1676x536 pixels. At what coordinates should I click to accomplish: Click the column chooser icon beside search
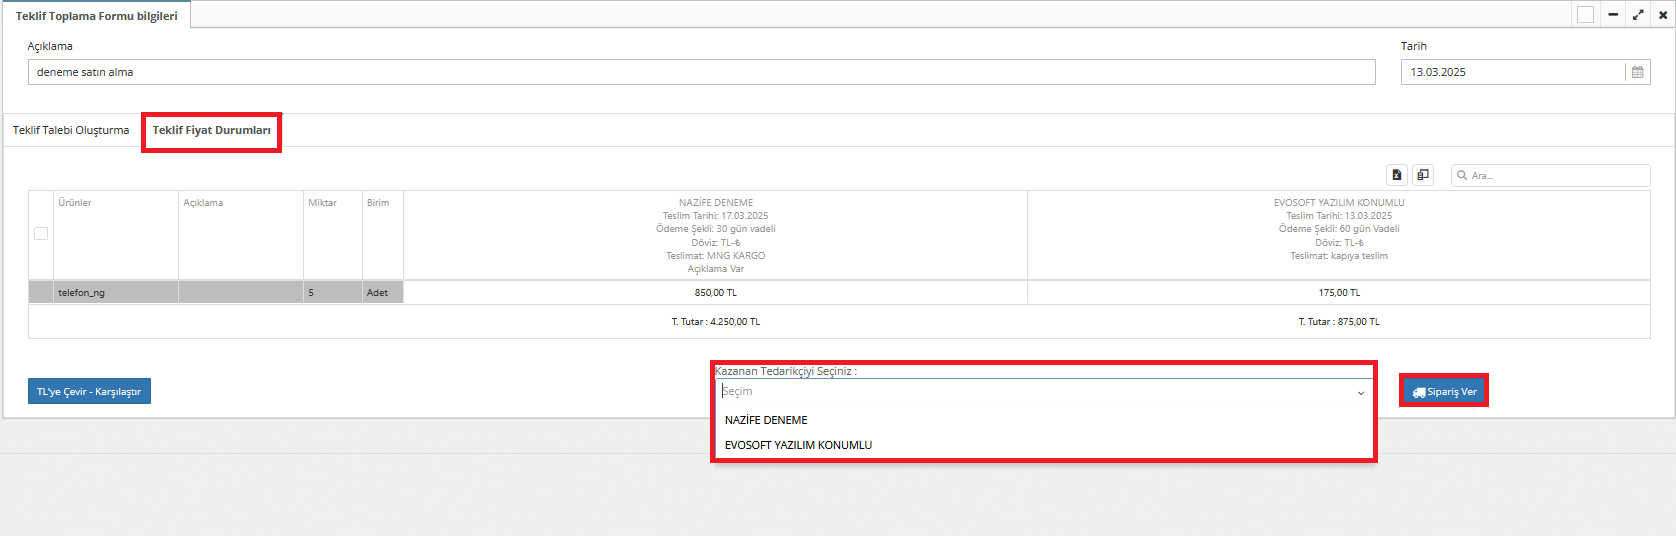[x=1423, y=175]
